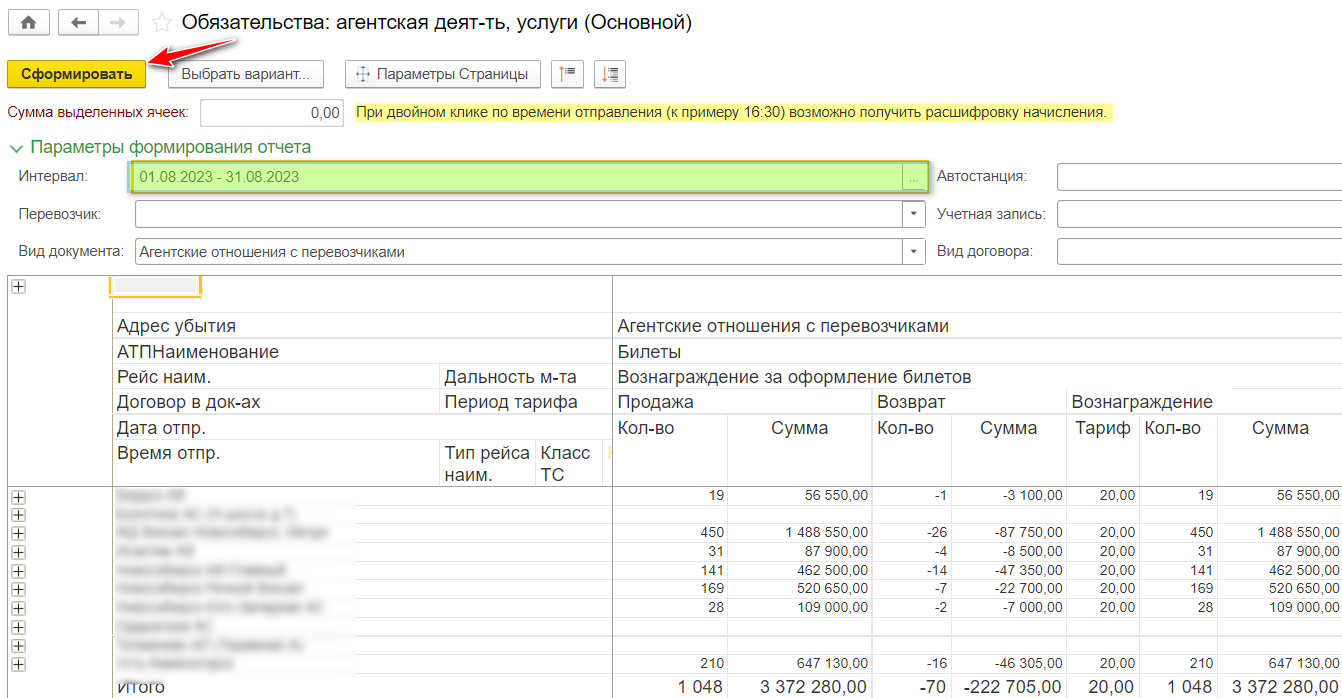The image size is (1342, 698).
Task: Open Выбрать вариант... dialog
Action: [245, 74]
